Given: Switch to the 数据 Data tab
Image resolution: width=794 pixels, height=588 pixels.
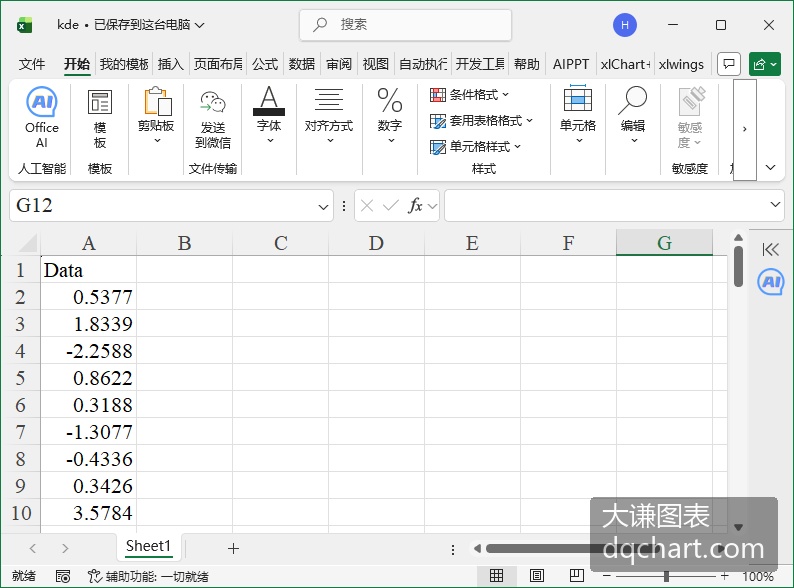Looking at the screenshot, I should point(302,64).
